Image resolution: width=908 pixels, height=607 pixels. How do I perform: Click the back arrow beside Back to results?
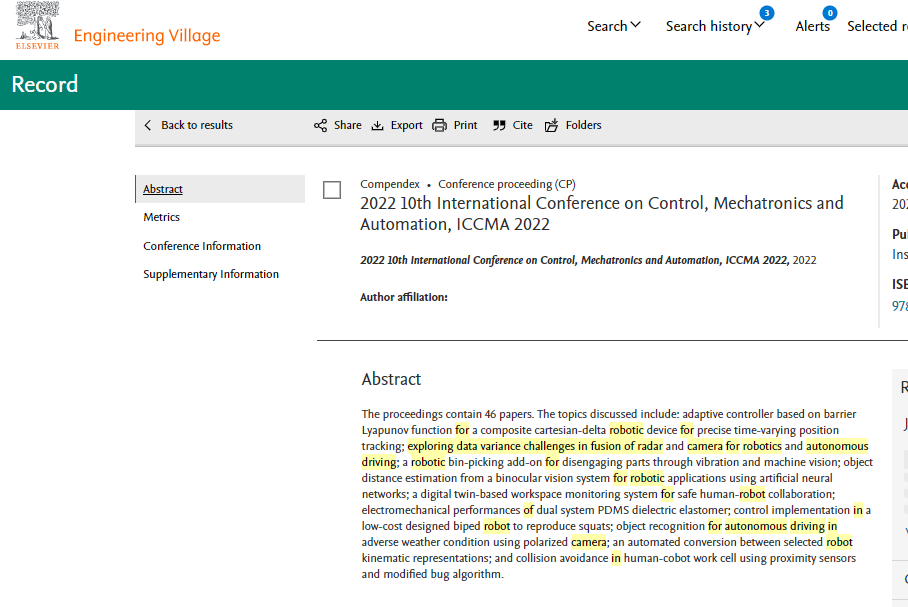pyautogui.click(x=149, y=126)
